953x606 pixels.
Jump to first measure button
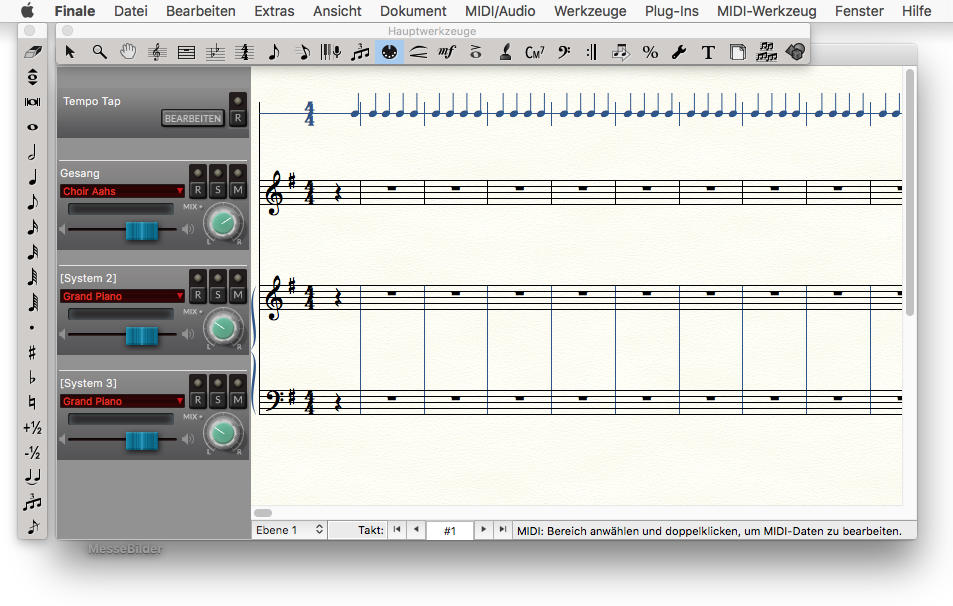click(397, 529)
